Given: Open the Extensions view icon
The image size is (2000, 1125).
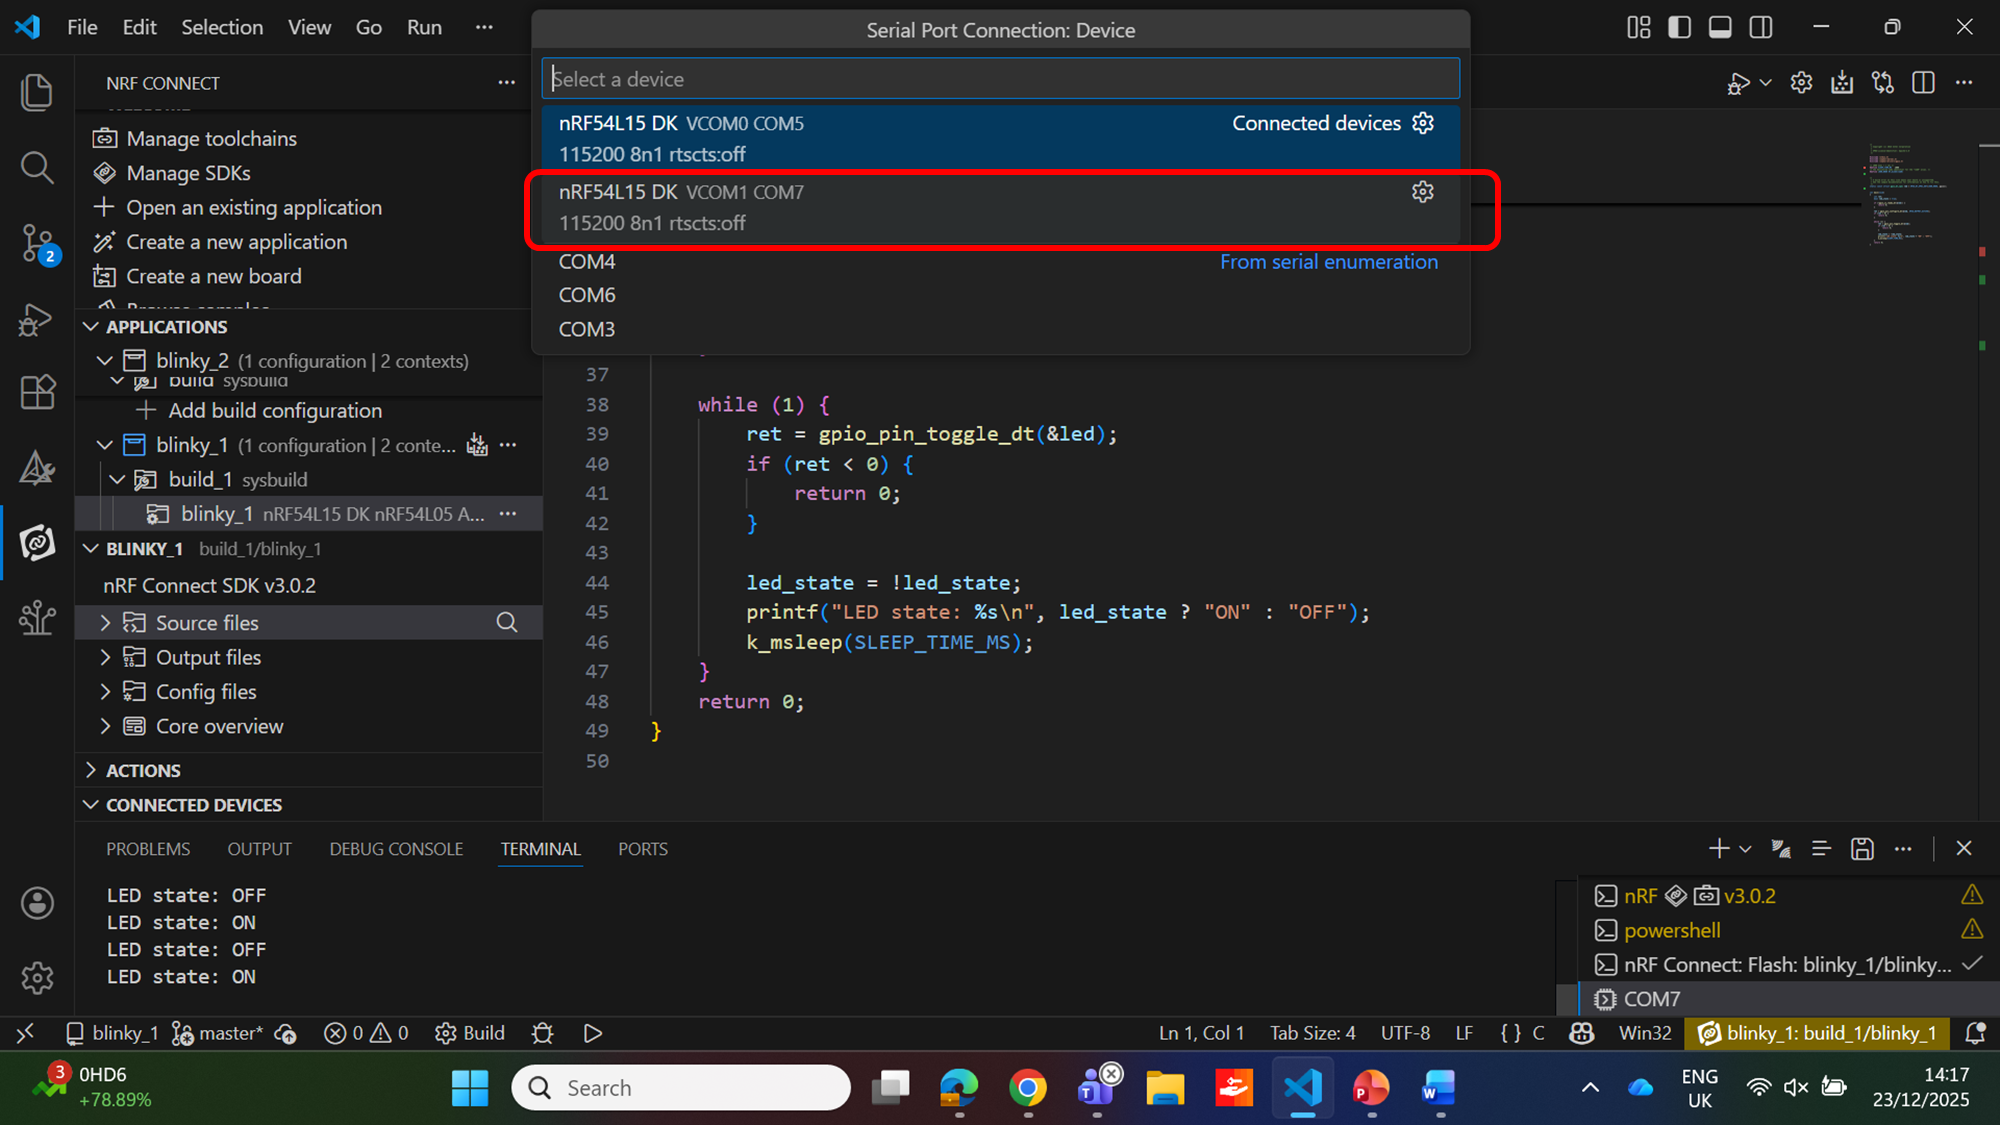Looking at the screenshot, I should click(37, 392).
